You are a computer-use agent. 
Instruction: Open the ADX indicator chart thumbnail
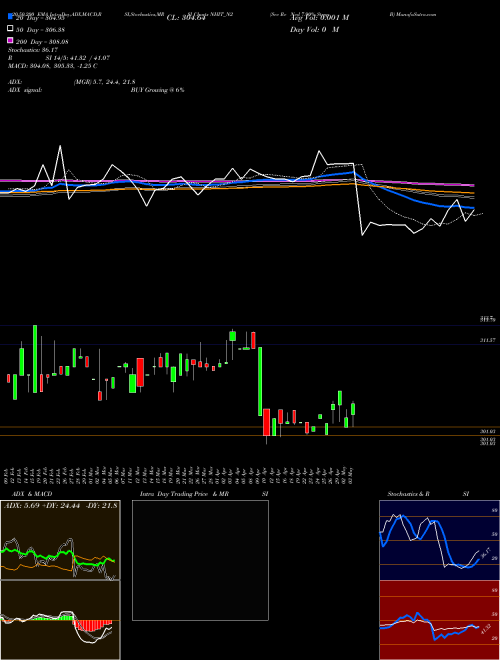[x=60, y=540]
